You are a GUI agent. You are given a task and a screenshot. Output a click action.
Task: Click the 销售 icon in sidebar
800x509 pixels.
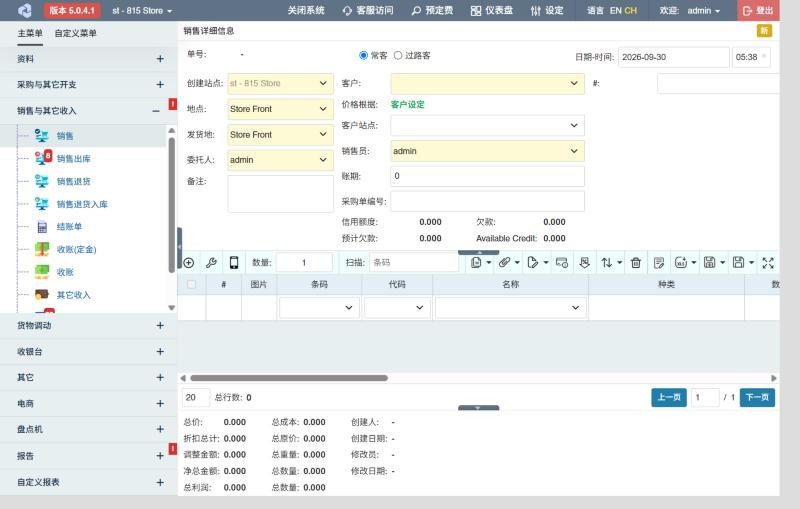pos(41,135)
